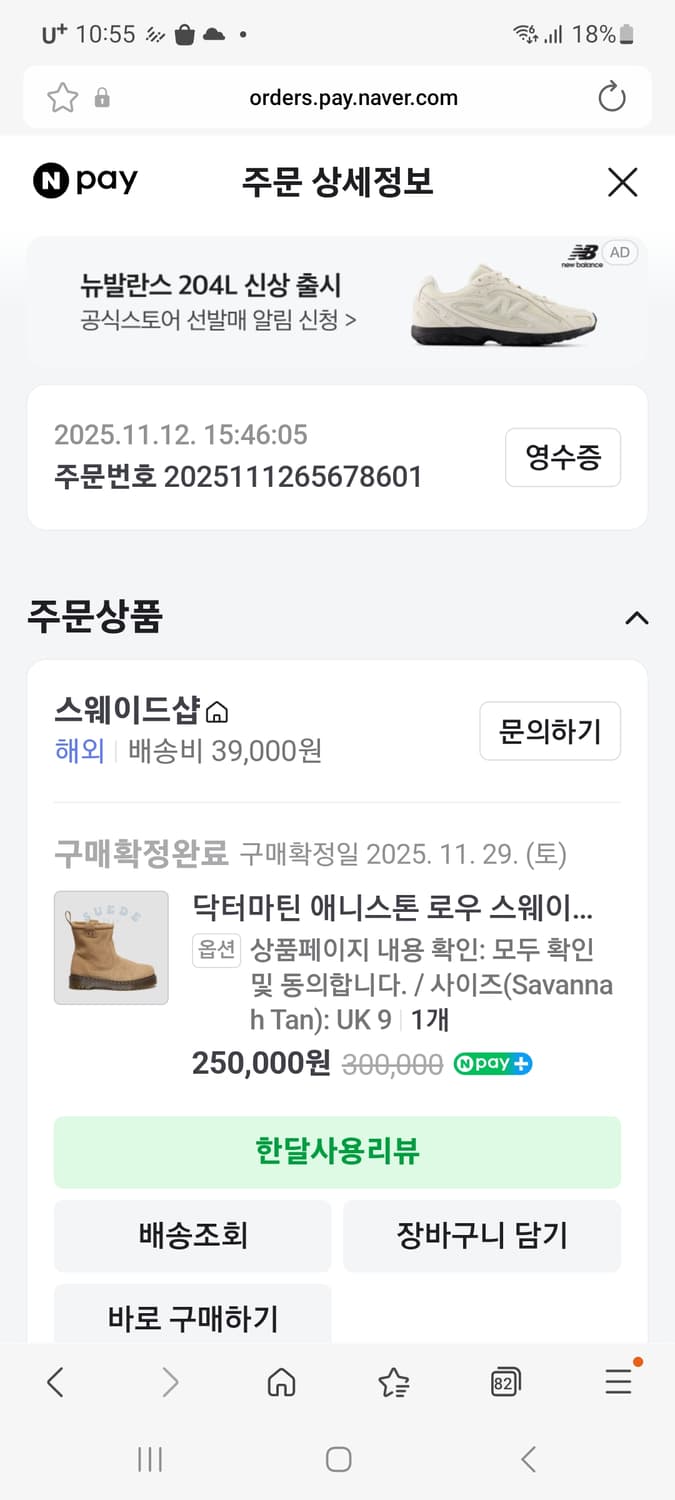Check shipping with the 배송조회 button
Screen dimensions: 675x1500
192,1236
